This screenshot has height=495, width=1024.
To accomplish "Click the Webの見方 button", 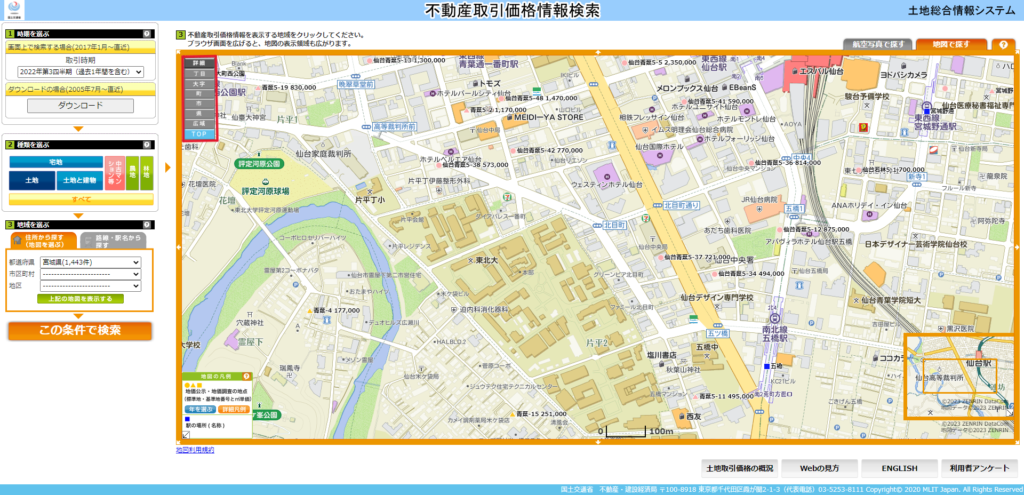I will (820, 468).
